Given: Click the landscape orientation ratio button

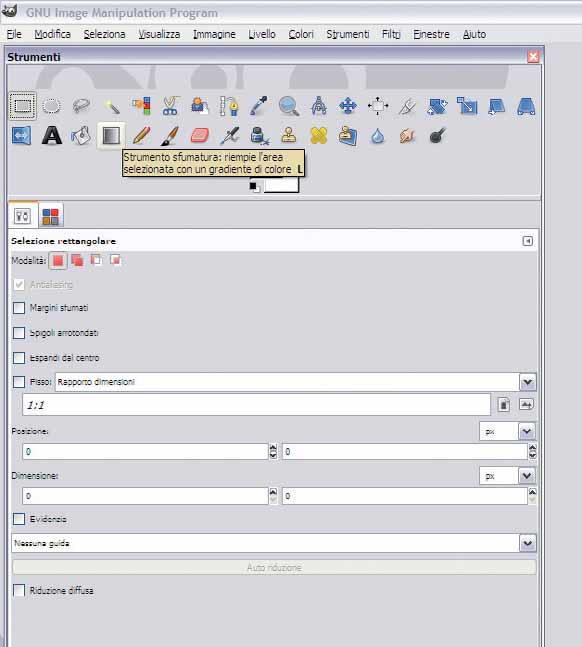Looking at the screenshot, I should (526, 404).
